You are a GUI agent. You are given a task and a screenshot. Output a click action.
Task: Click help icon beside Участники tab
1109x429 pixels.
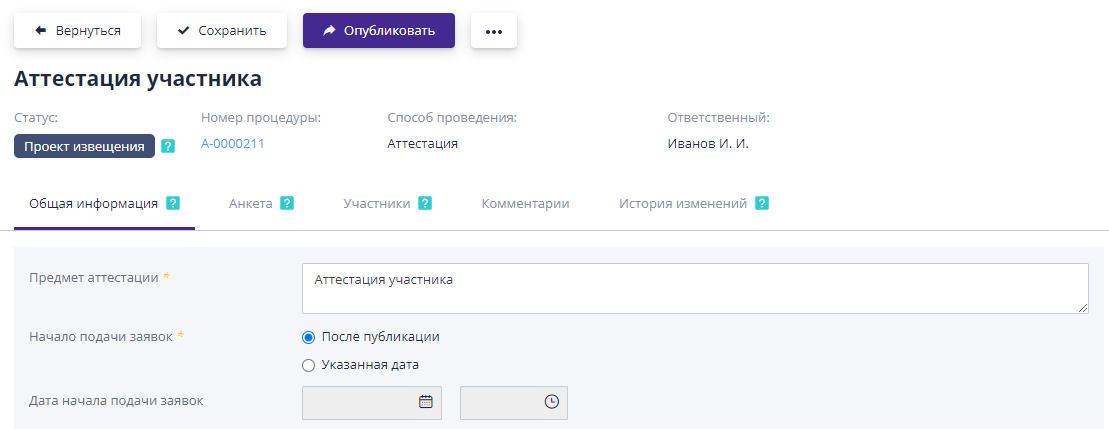pos(425,203)
